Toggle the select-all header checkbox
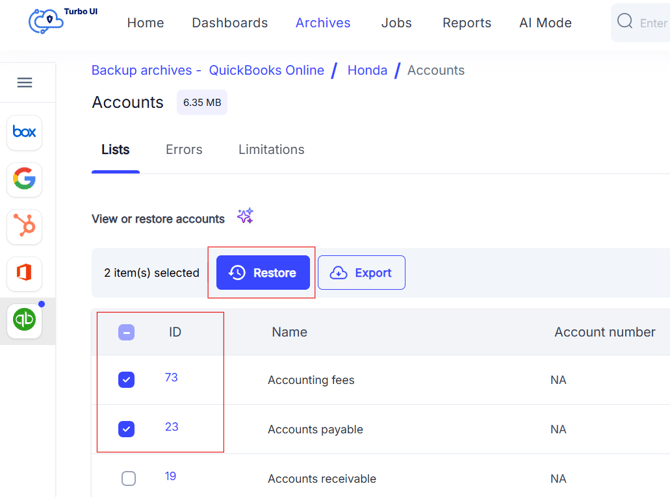670x497 pixels. coord(127,332)
